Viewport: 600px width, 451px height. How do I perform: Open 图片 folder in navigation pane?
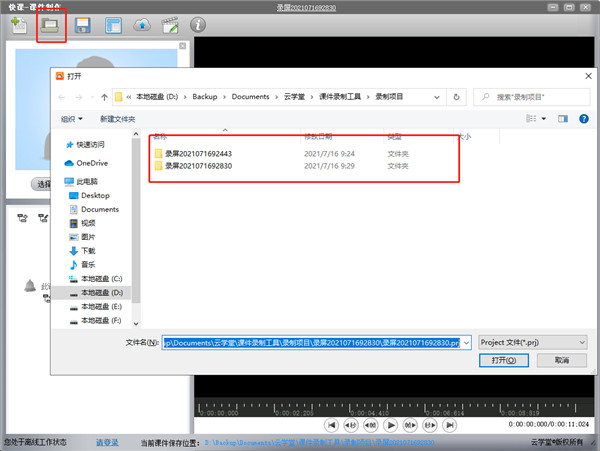coord(88,237)
